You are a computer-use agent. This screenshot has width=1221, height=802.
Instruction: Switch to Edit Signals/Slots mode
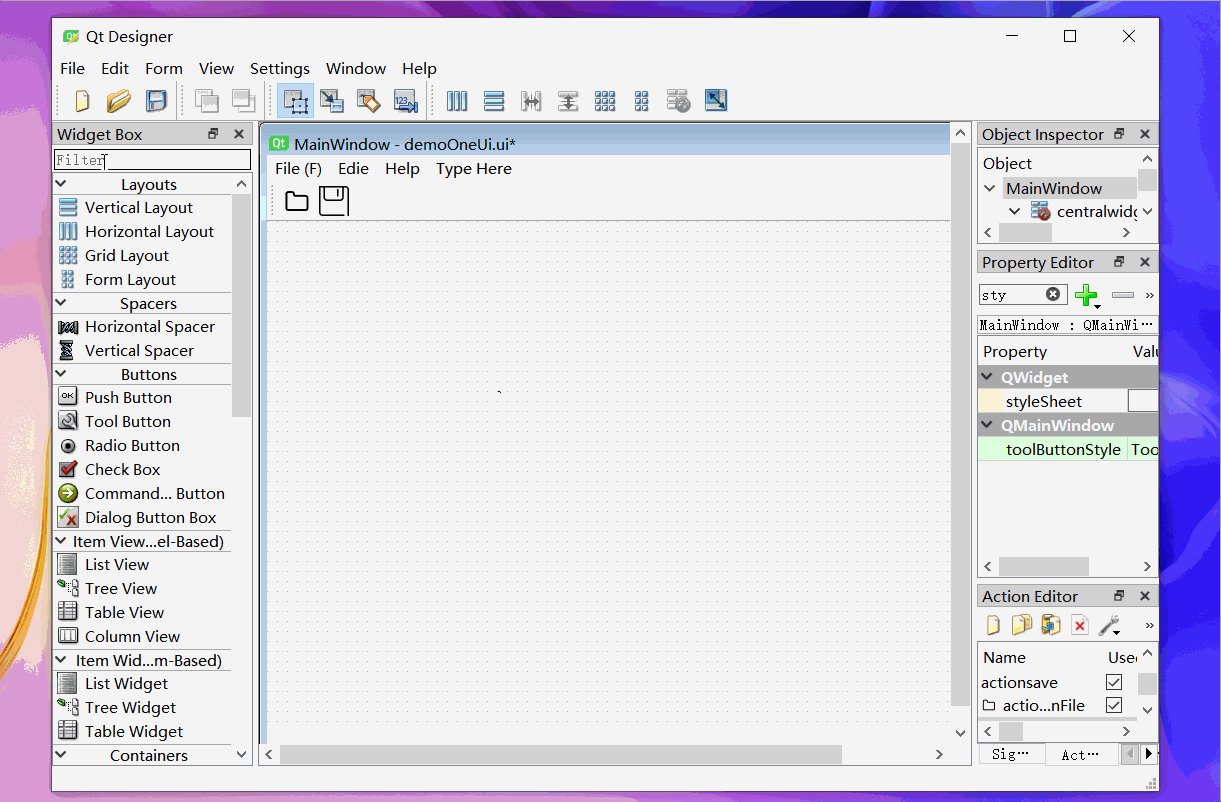(x=332, y=100)
